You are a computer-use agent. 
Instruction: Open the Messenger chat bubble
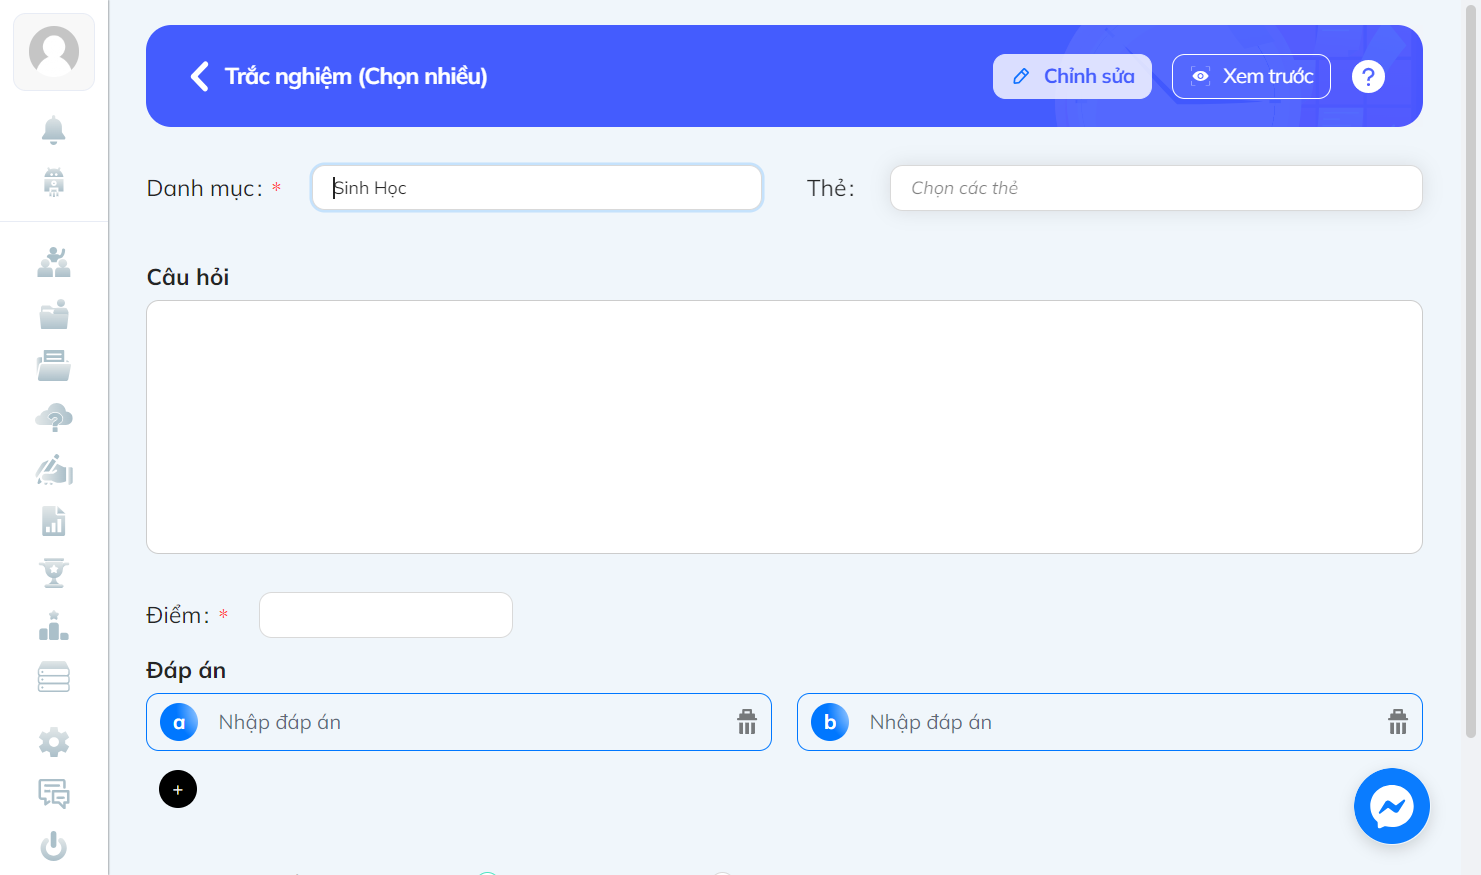coord(1392,806)
